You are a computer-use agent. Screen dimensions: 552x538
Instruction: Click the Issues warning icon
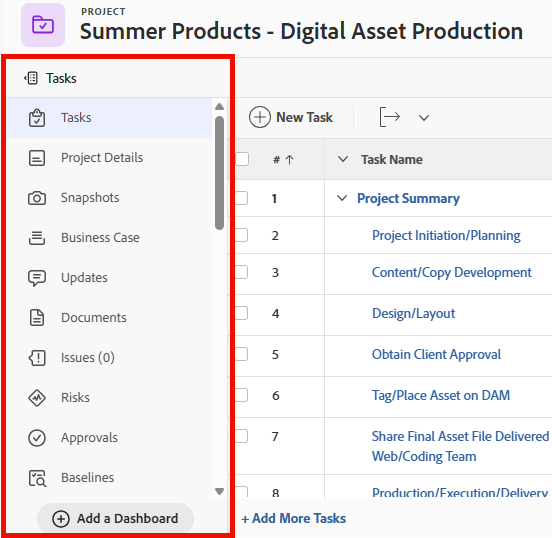37,358
